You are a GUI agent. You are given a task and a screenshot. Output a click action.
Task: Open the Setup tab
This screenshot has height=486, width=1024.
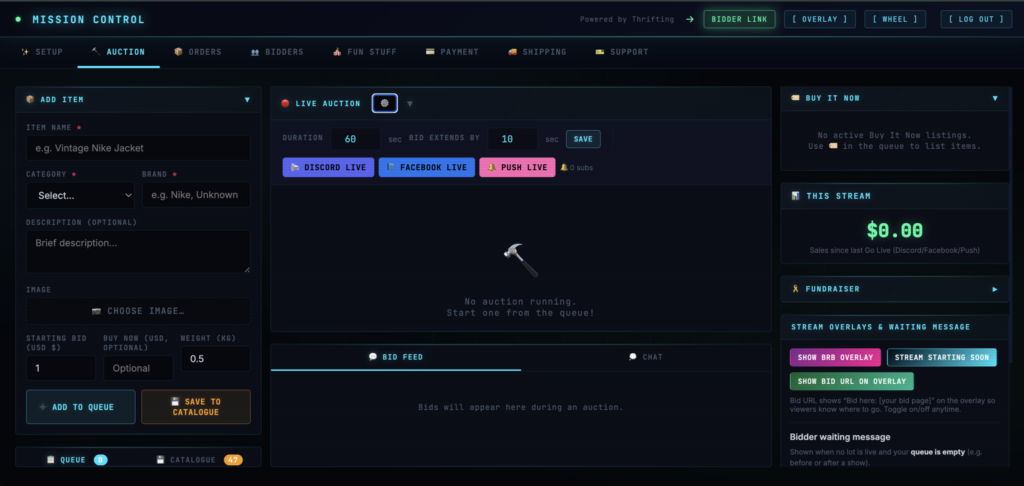point(42,52)
